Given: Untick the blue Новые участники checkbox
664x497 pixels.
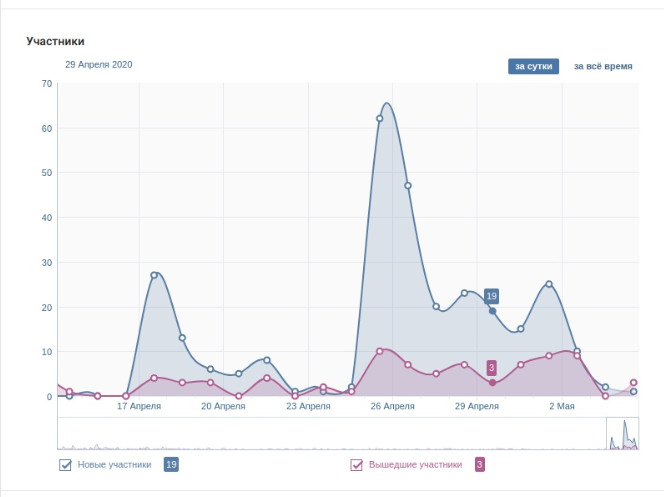Looking at the screenshot, I should coord(66,464).
